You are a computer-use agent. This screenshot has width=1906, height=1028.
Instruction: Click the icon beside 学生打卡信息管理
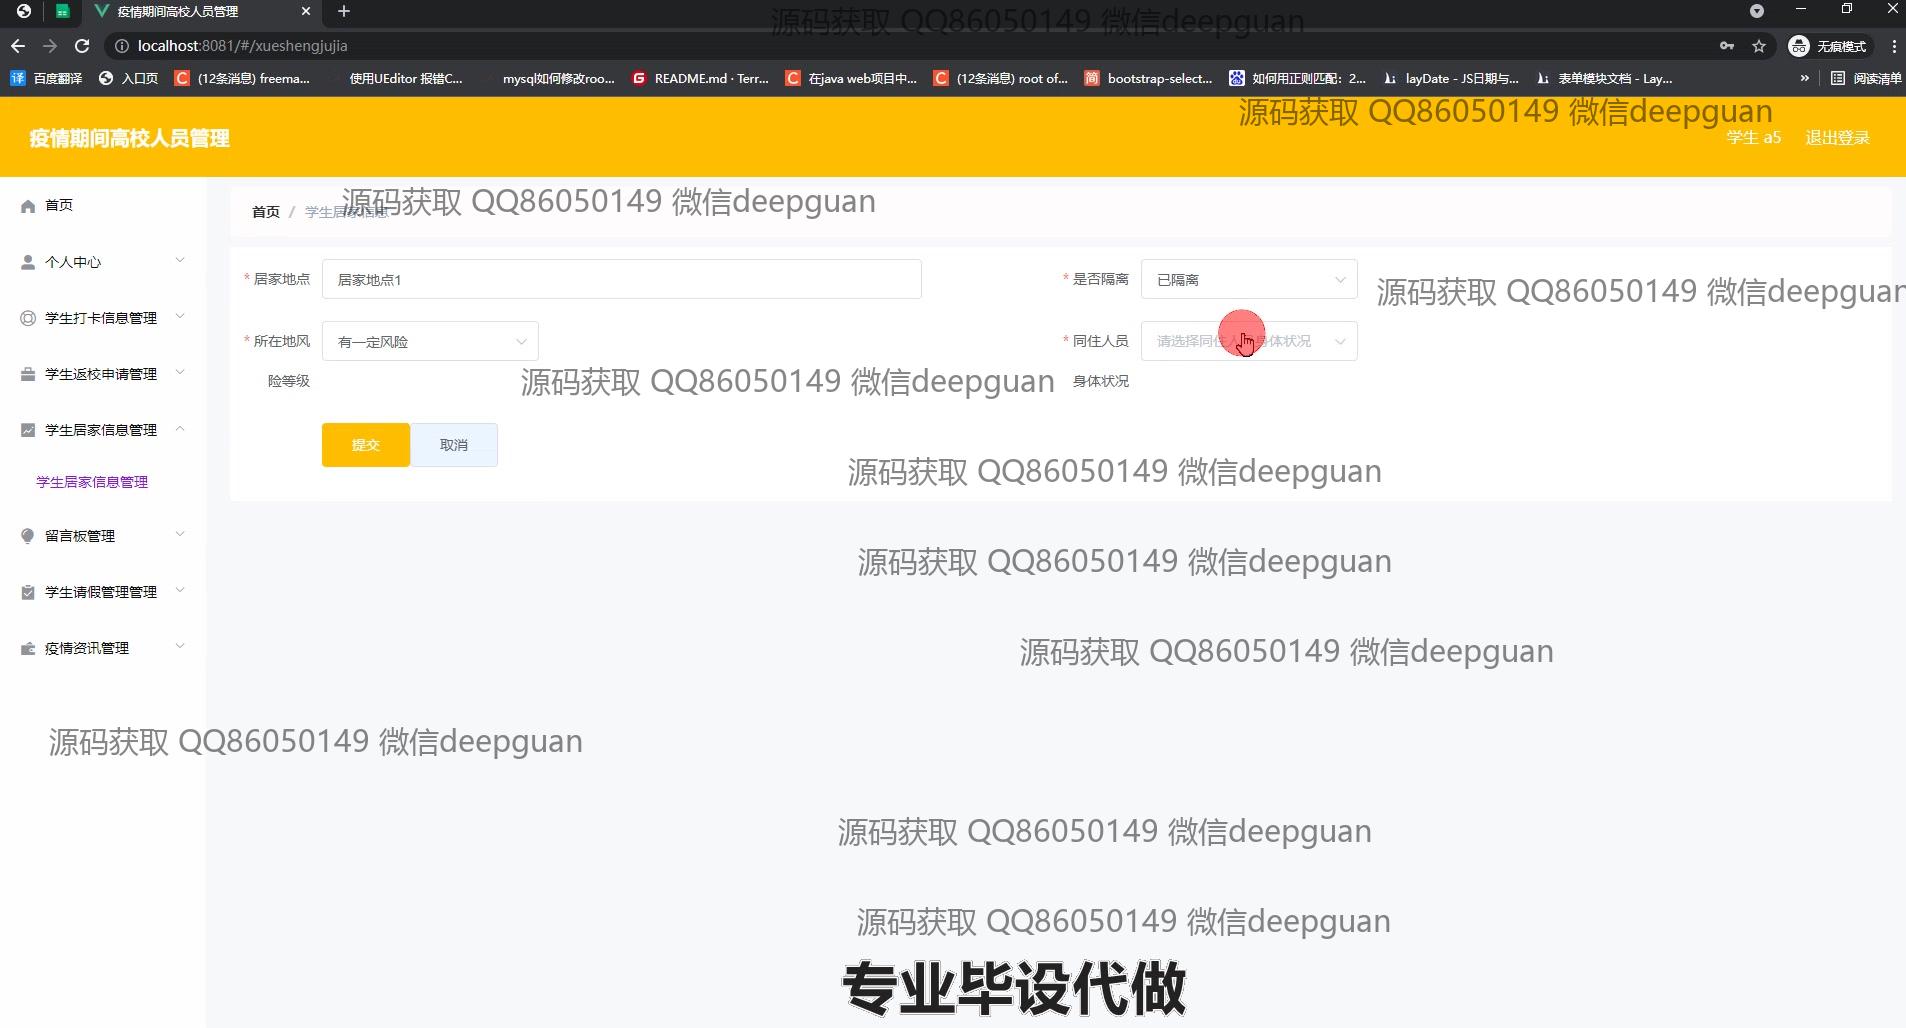(x=28, y=318)
